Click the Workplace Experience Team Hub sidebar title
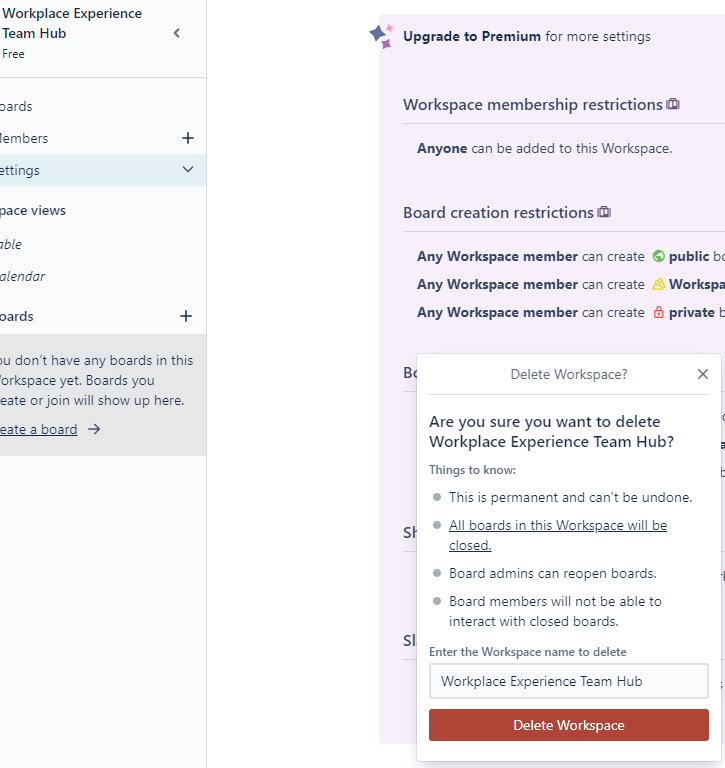The width and height of the screenshot is (725, 768). 72,24
